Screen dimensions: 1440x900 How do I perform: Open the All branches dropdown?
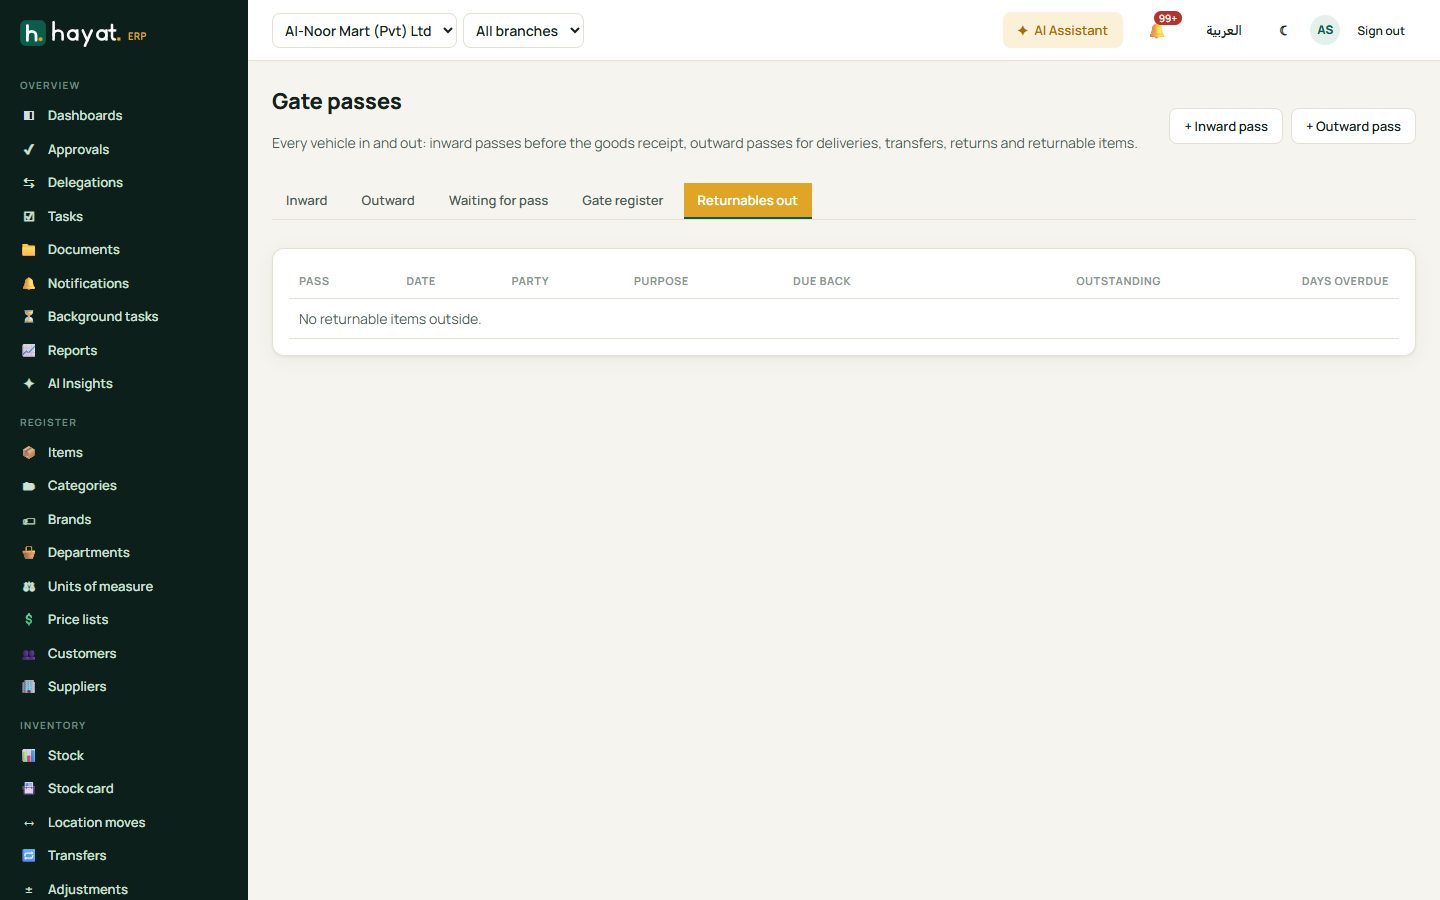(x=523, y=31)
